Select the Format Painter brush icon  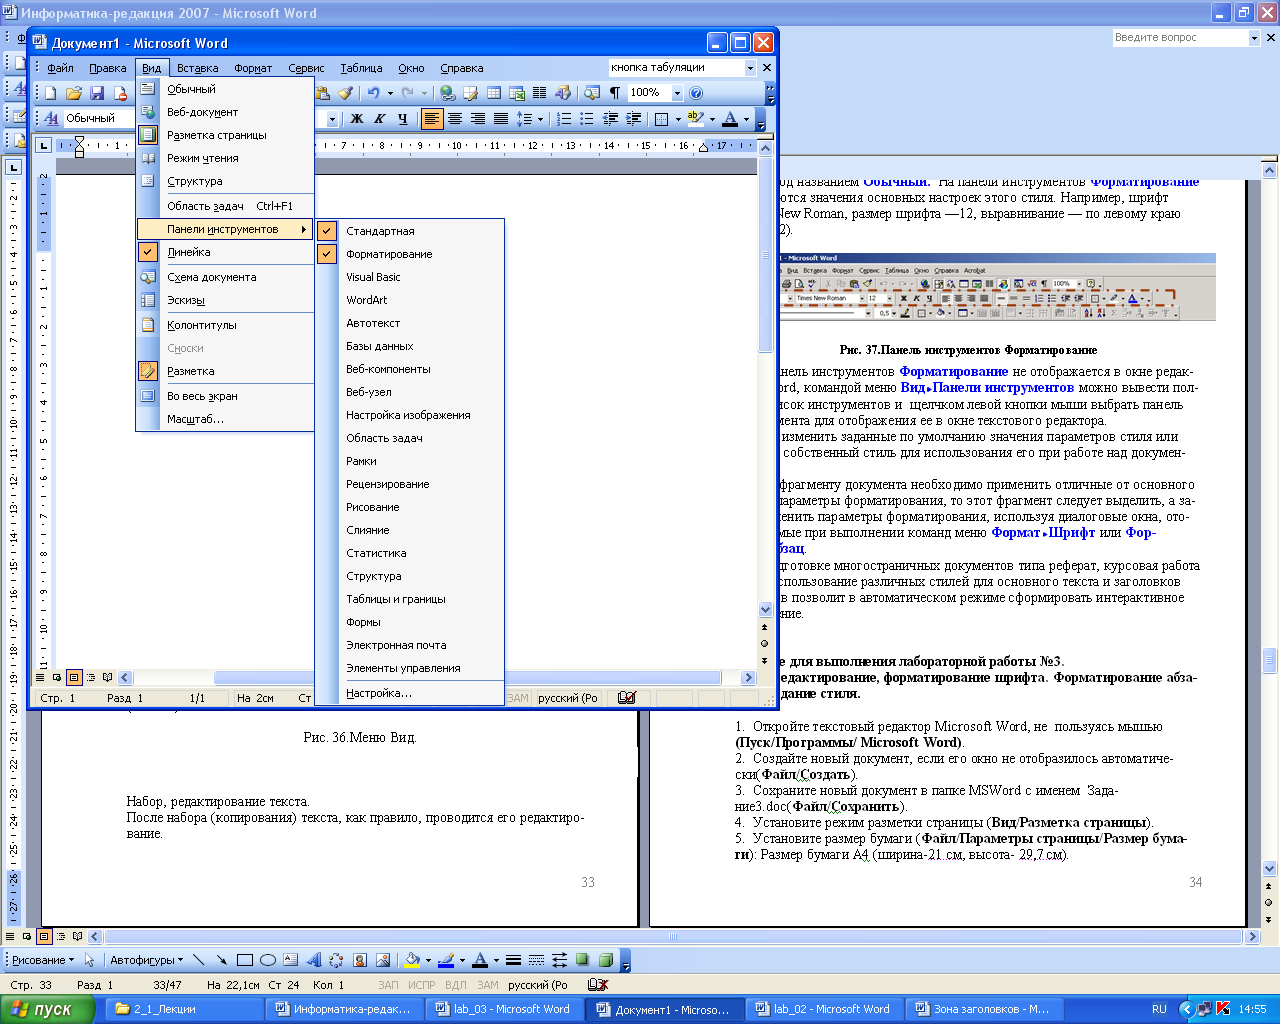[345, 93]
